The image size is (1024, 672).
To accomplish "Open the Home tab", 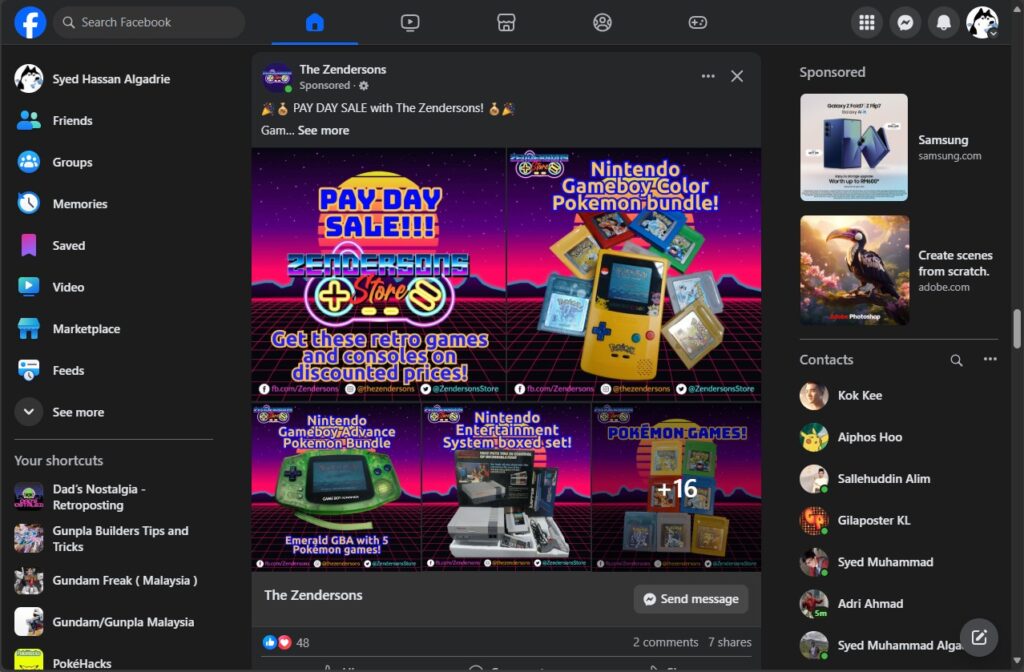I will (x=315, y=23).
